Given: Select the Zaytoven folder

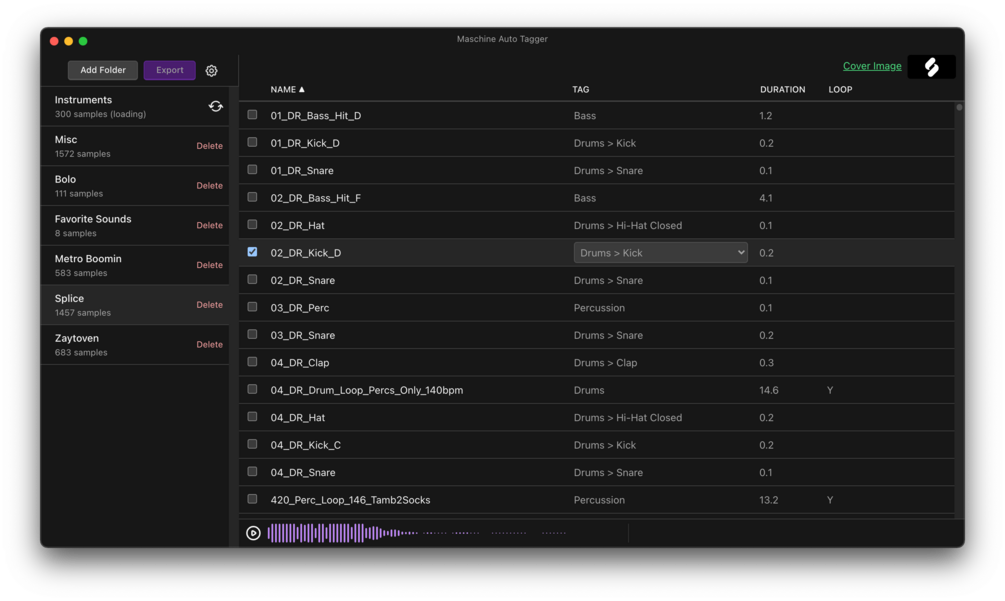Looking at the screenshot, I should [135, 345].
